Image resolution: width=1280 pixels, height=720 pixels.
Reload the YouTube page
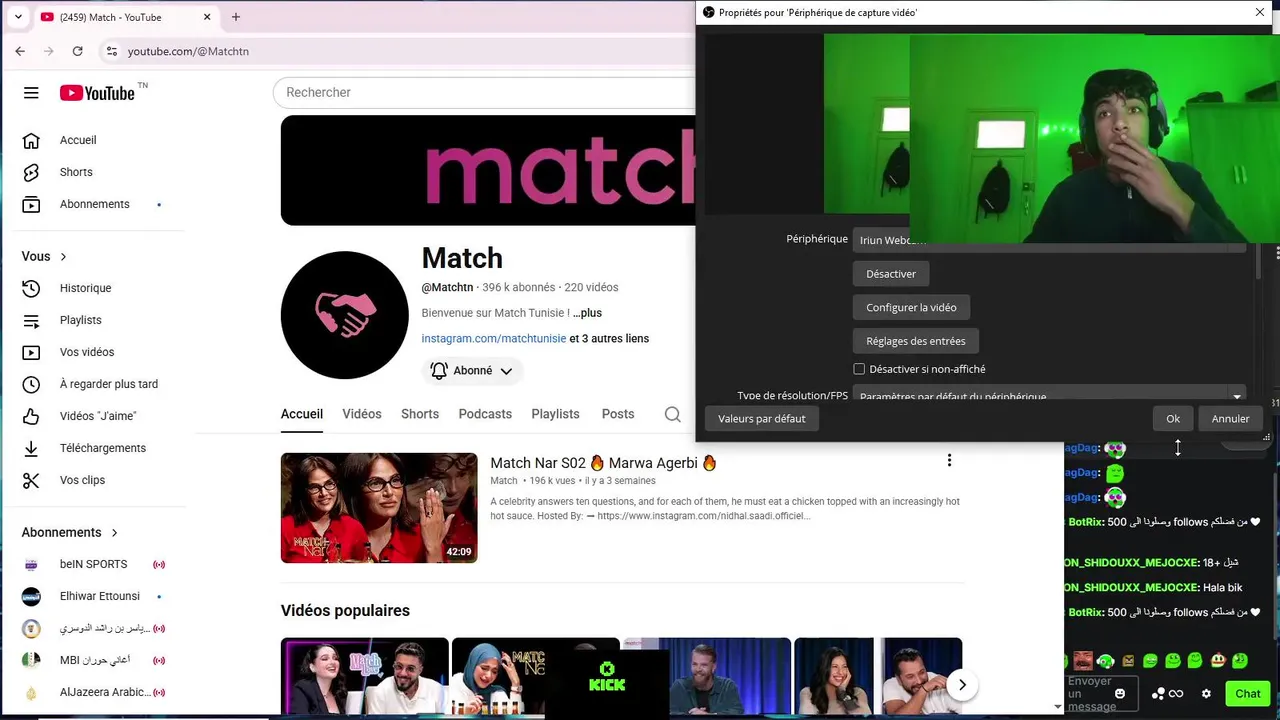(x=77, y=51)
